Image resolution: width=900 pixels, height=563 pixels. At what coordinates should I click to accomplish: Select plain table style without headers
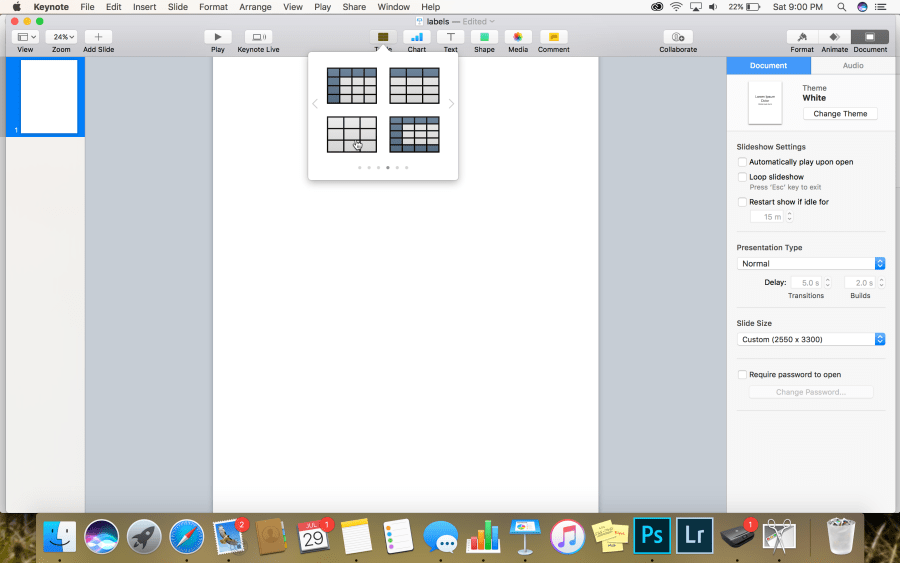point(352,134)
